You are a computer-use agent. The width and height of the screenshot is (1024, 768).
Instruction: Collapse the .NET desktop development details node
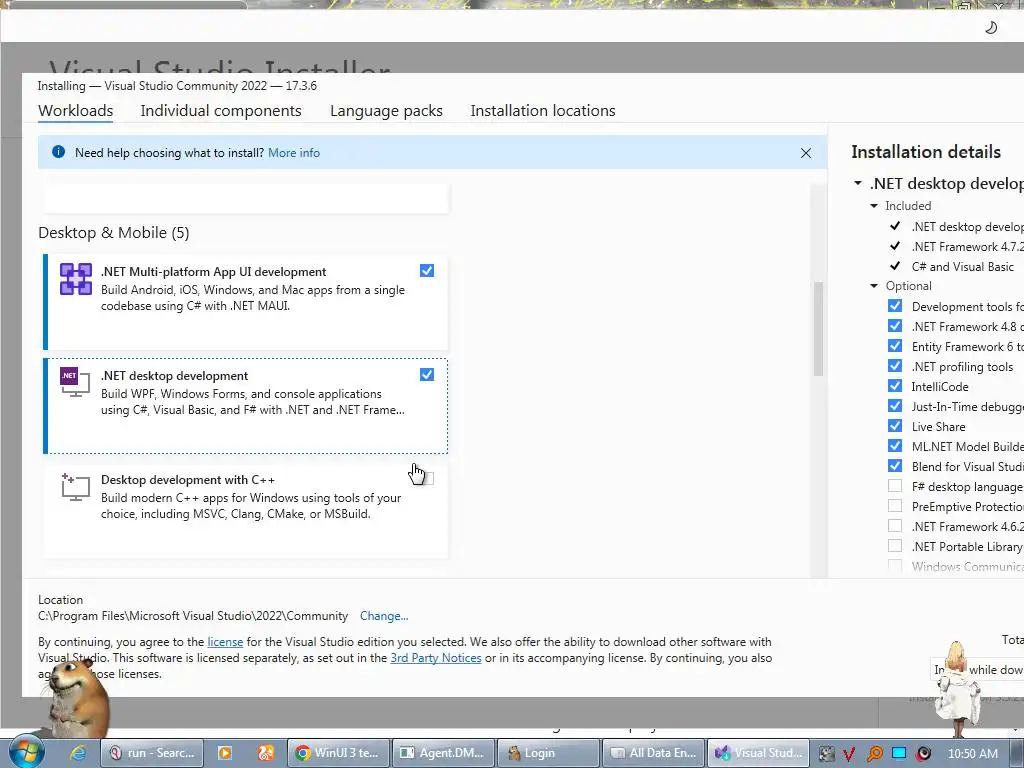[x=857, y=184]
